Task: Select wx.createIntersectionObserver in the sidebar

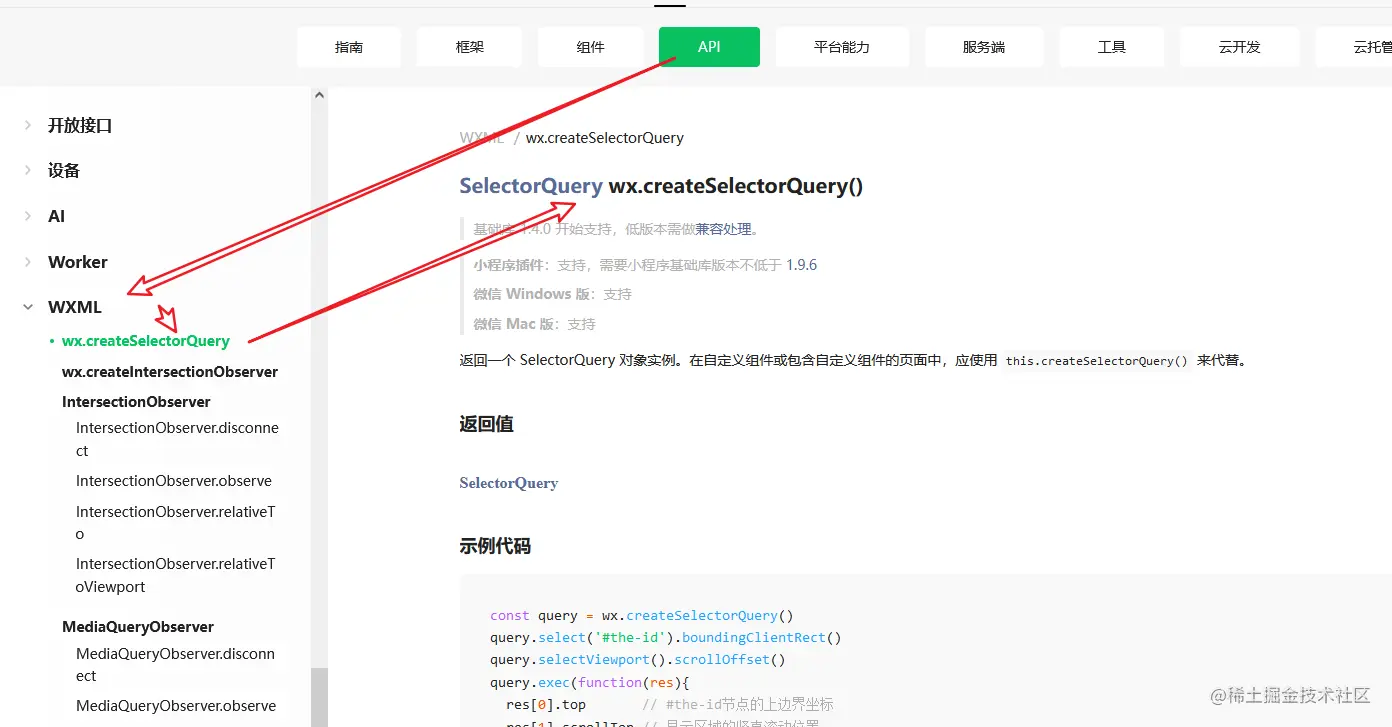Action: (170, 371)
